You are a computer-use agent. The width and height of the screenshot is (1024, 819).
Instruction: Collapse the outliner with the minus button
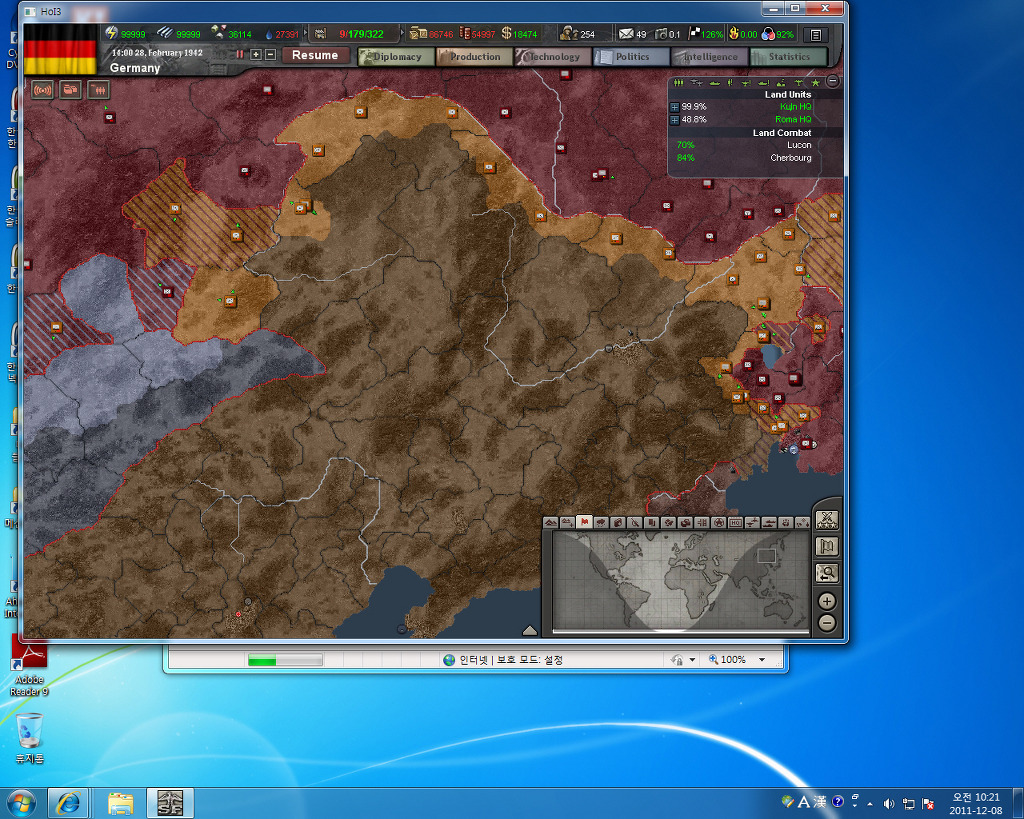tap(832, 82)
